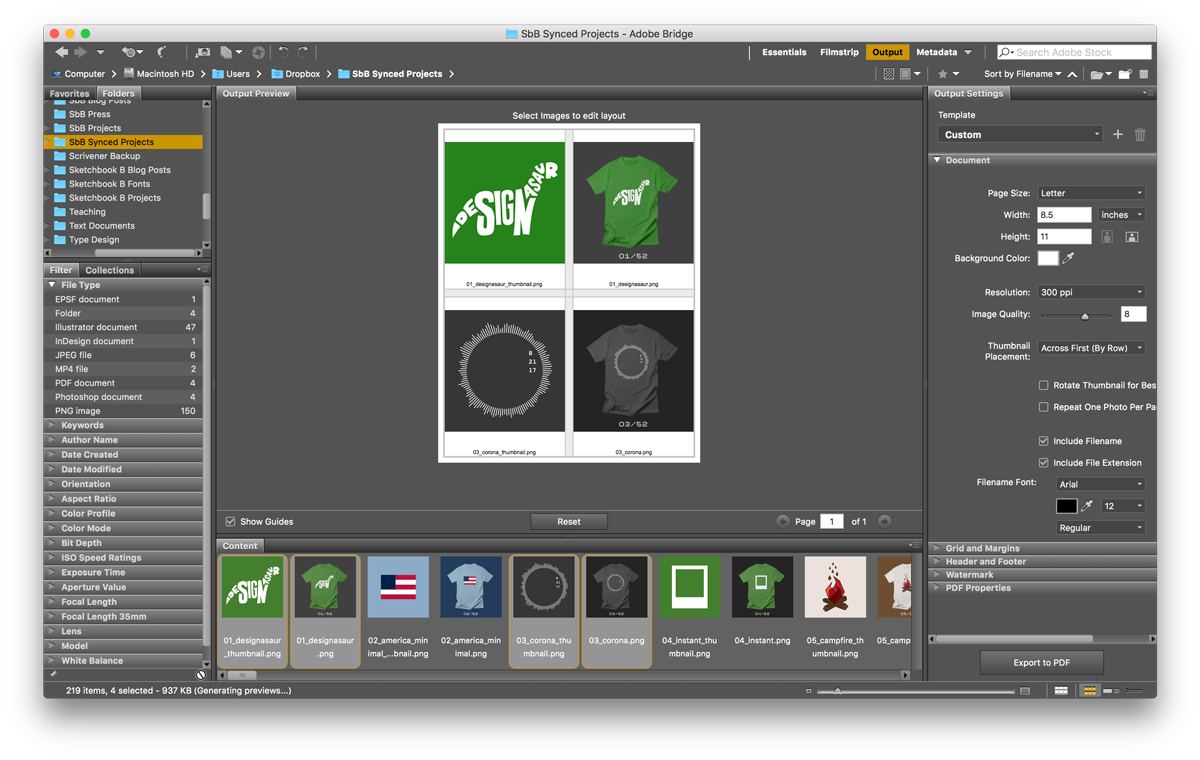Click the Open in Camera Raw icon
This screenshot has width=1200, height=760.
click(258, 52)
